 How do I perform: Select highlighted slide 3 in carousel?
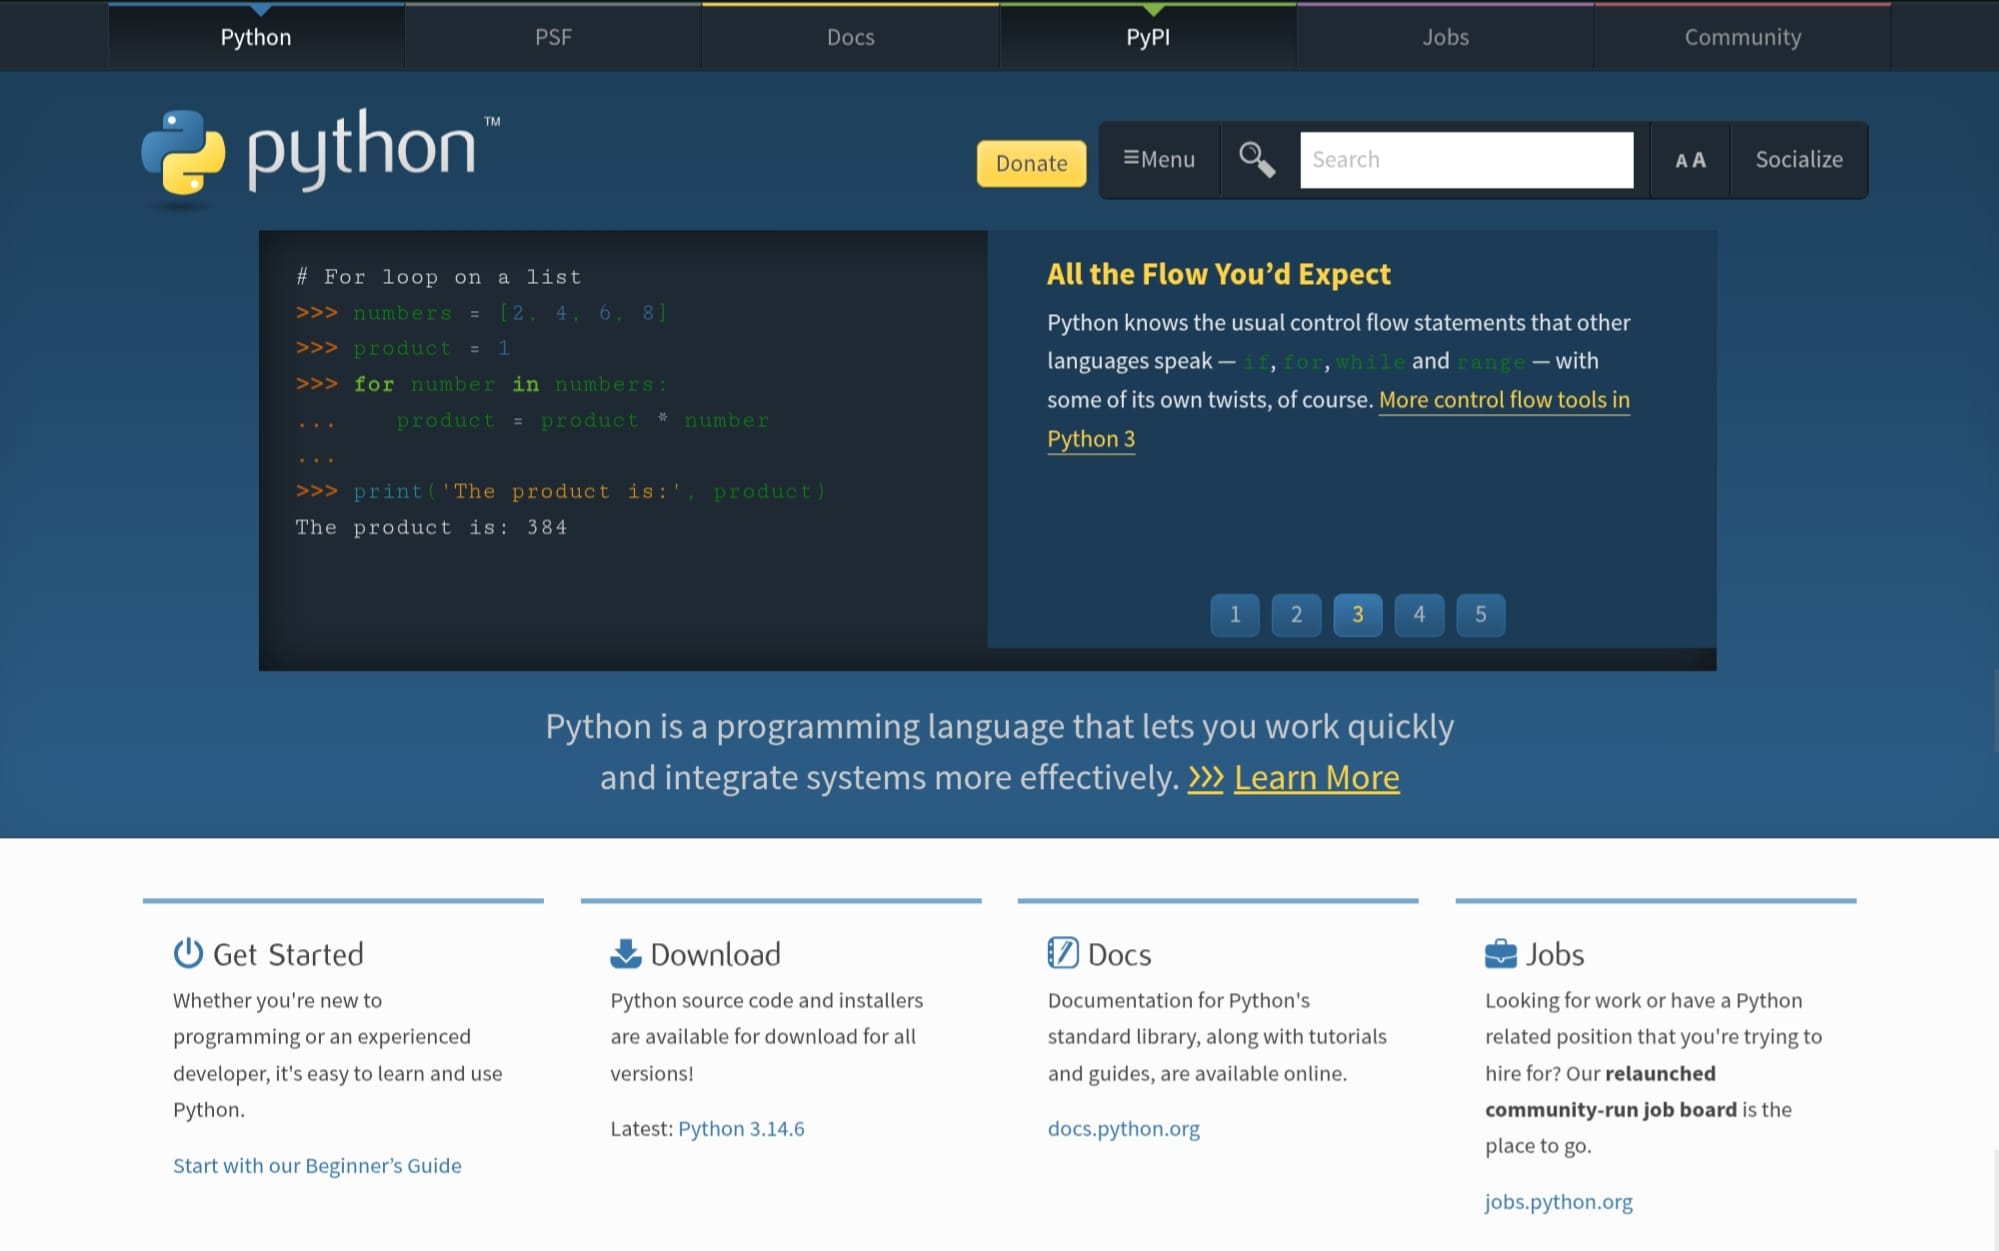[x=1358, y=615]
